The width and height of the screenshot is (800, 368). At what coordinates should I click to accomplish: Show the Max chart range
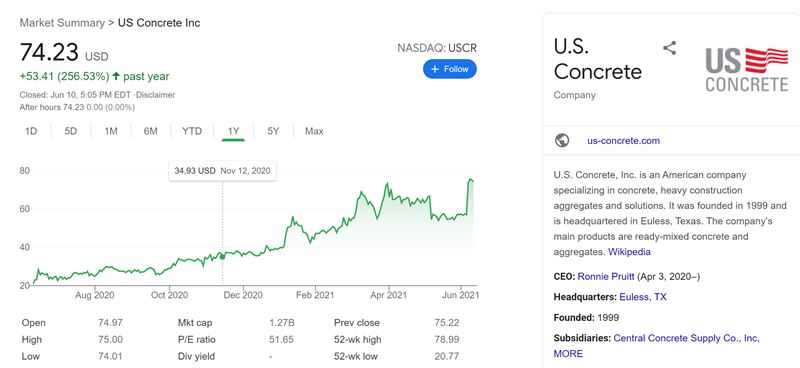[314, 131]
